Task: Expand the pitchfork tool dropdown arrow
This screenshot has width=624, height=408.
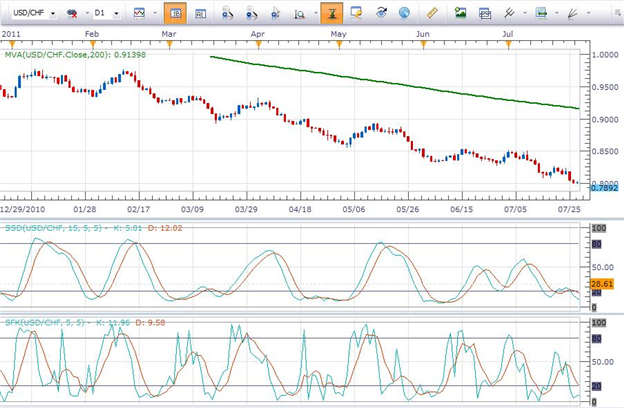Action: click(525, 13)
